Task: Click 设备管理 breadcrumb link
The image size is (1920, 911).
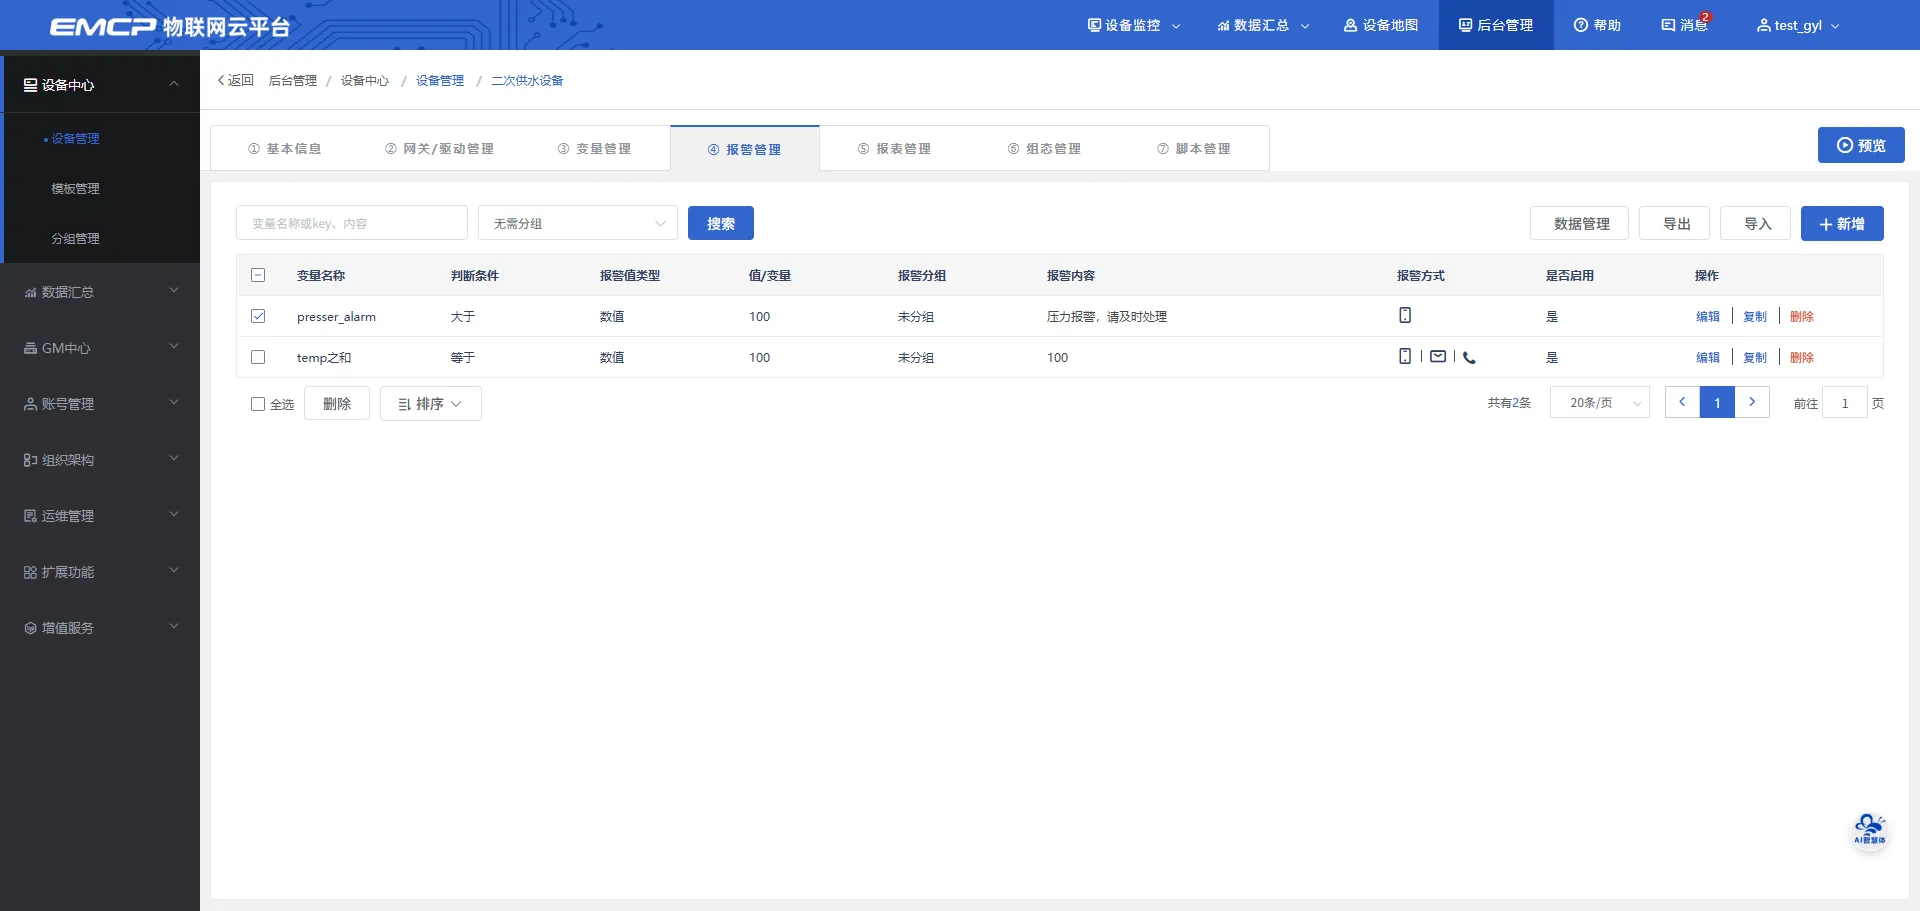Action: (x=440, y=80)
